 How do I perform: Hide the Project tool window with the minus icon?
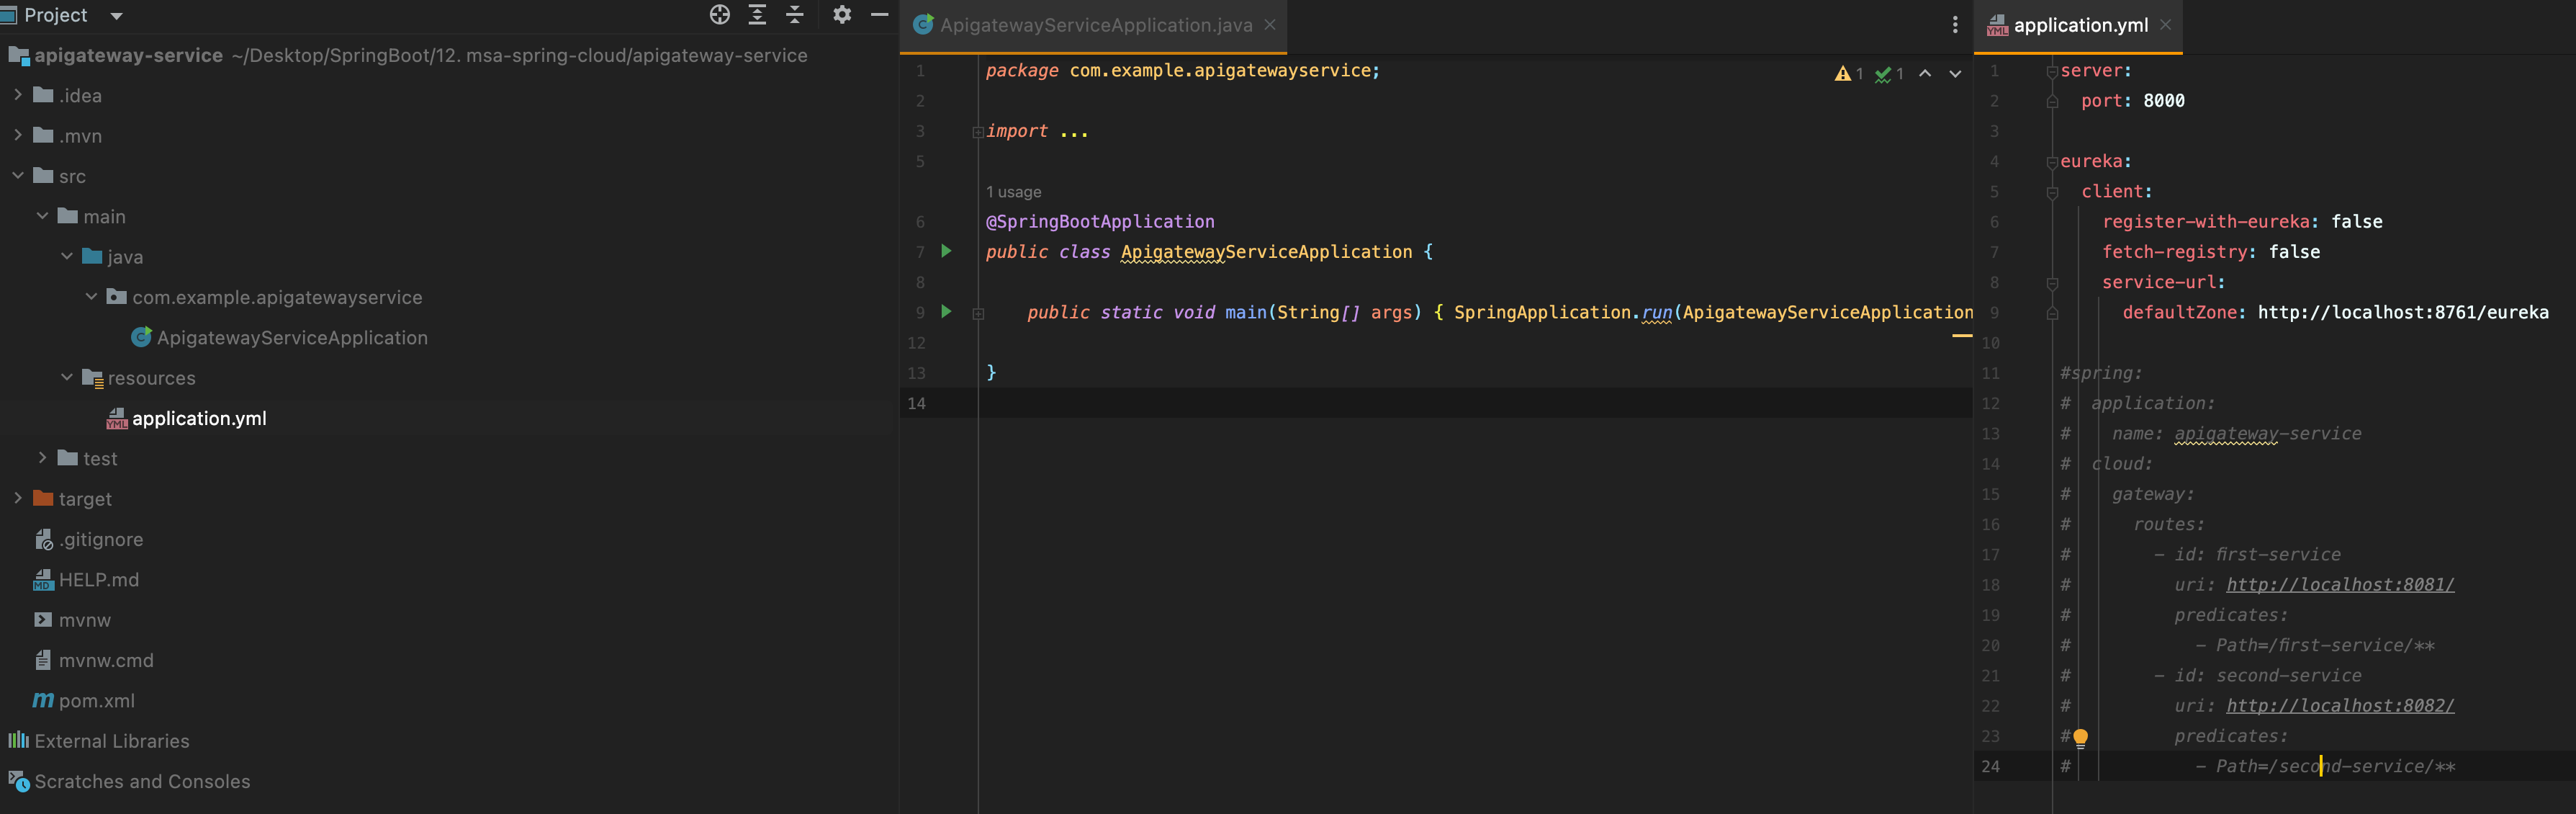pos(880,15)
